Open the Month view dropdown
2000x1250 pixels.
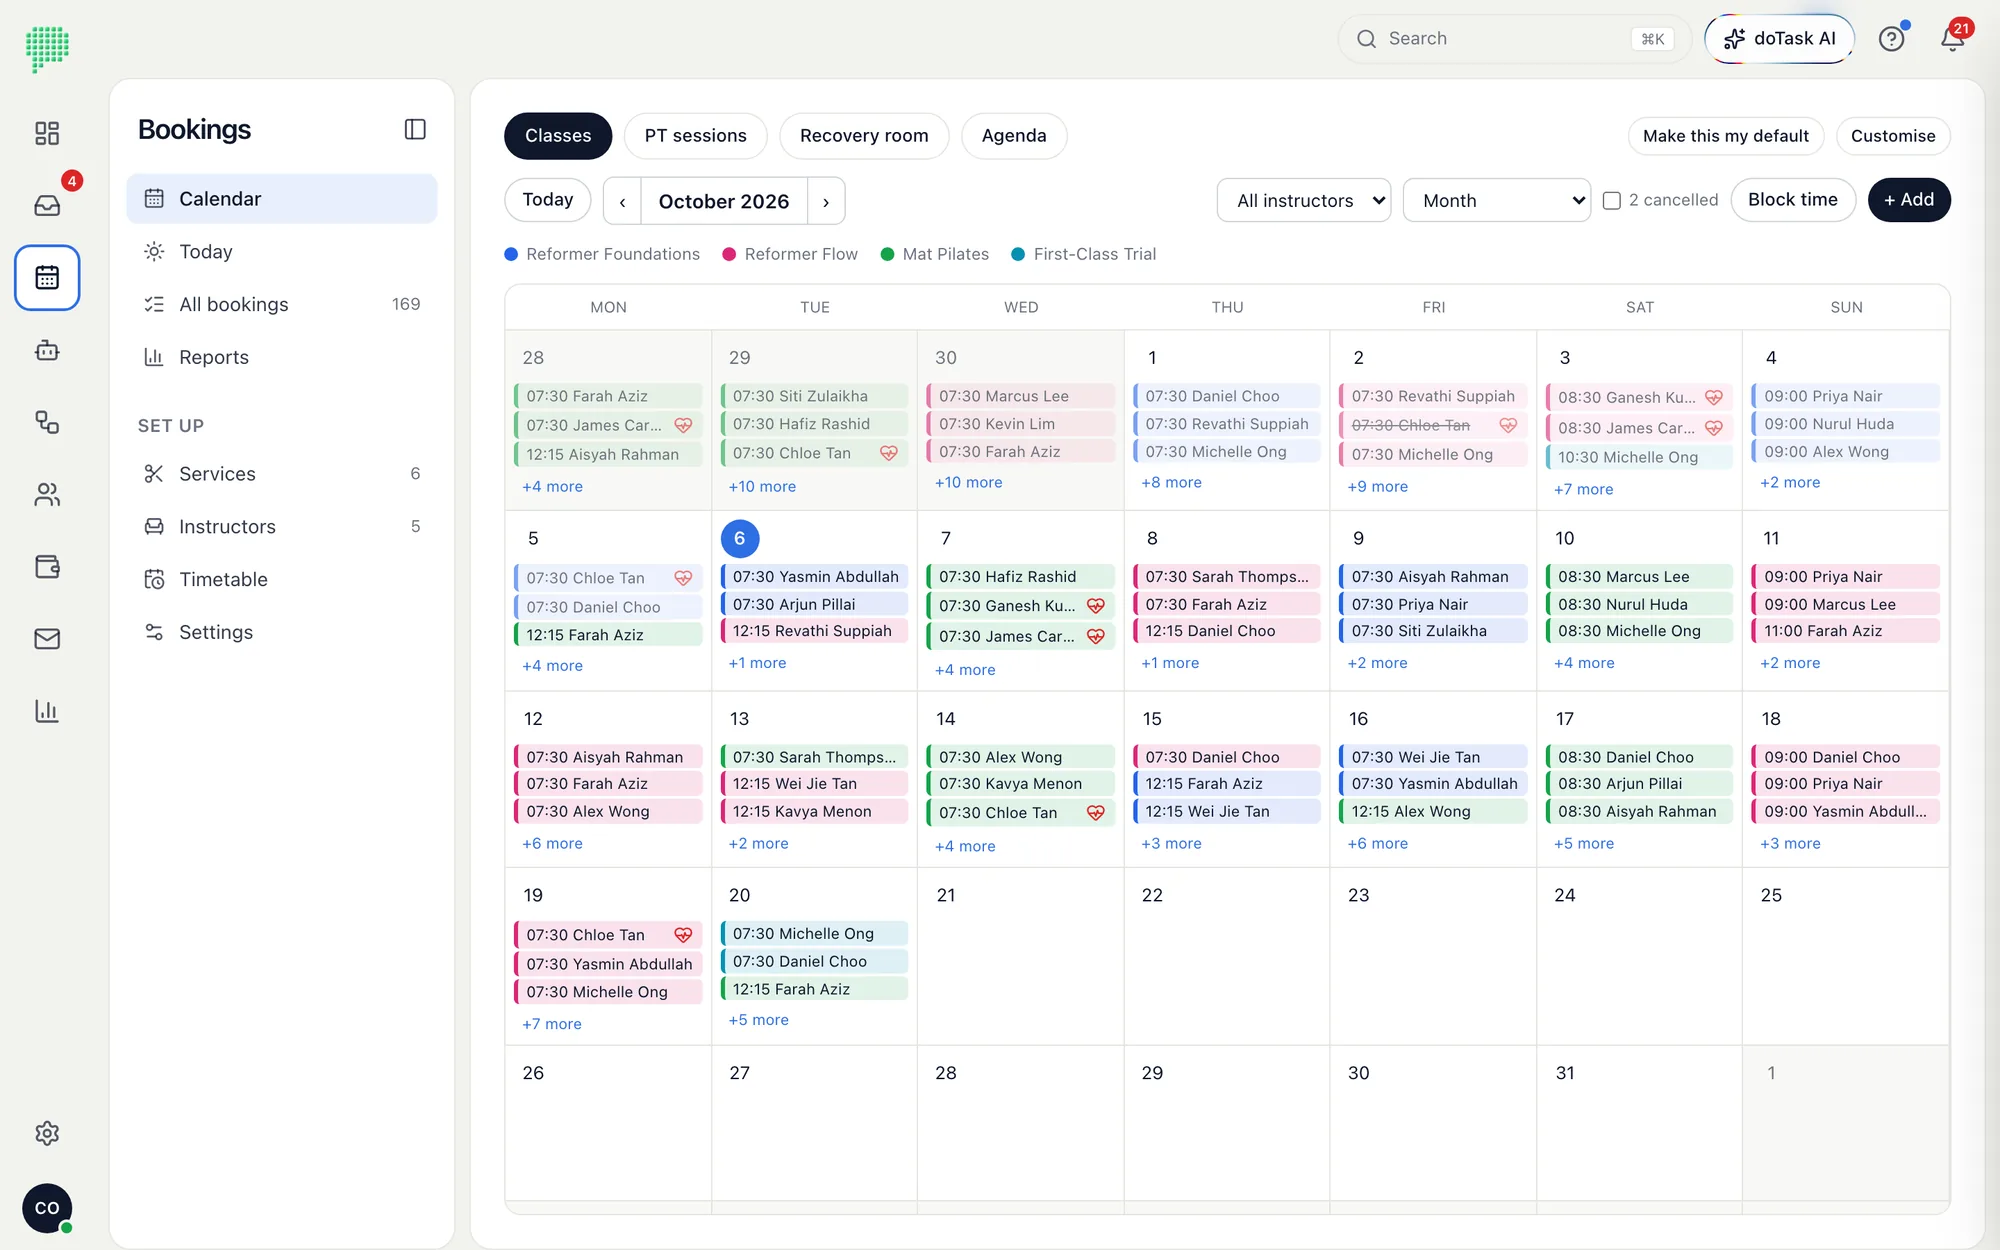coord(1497,200)
